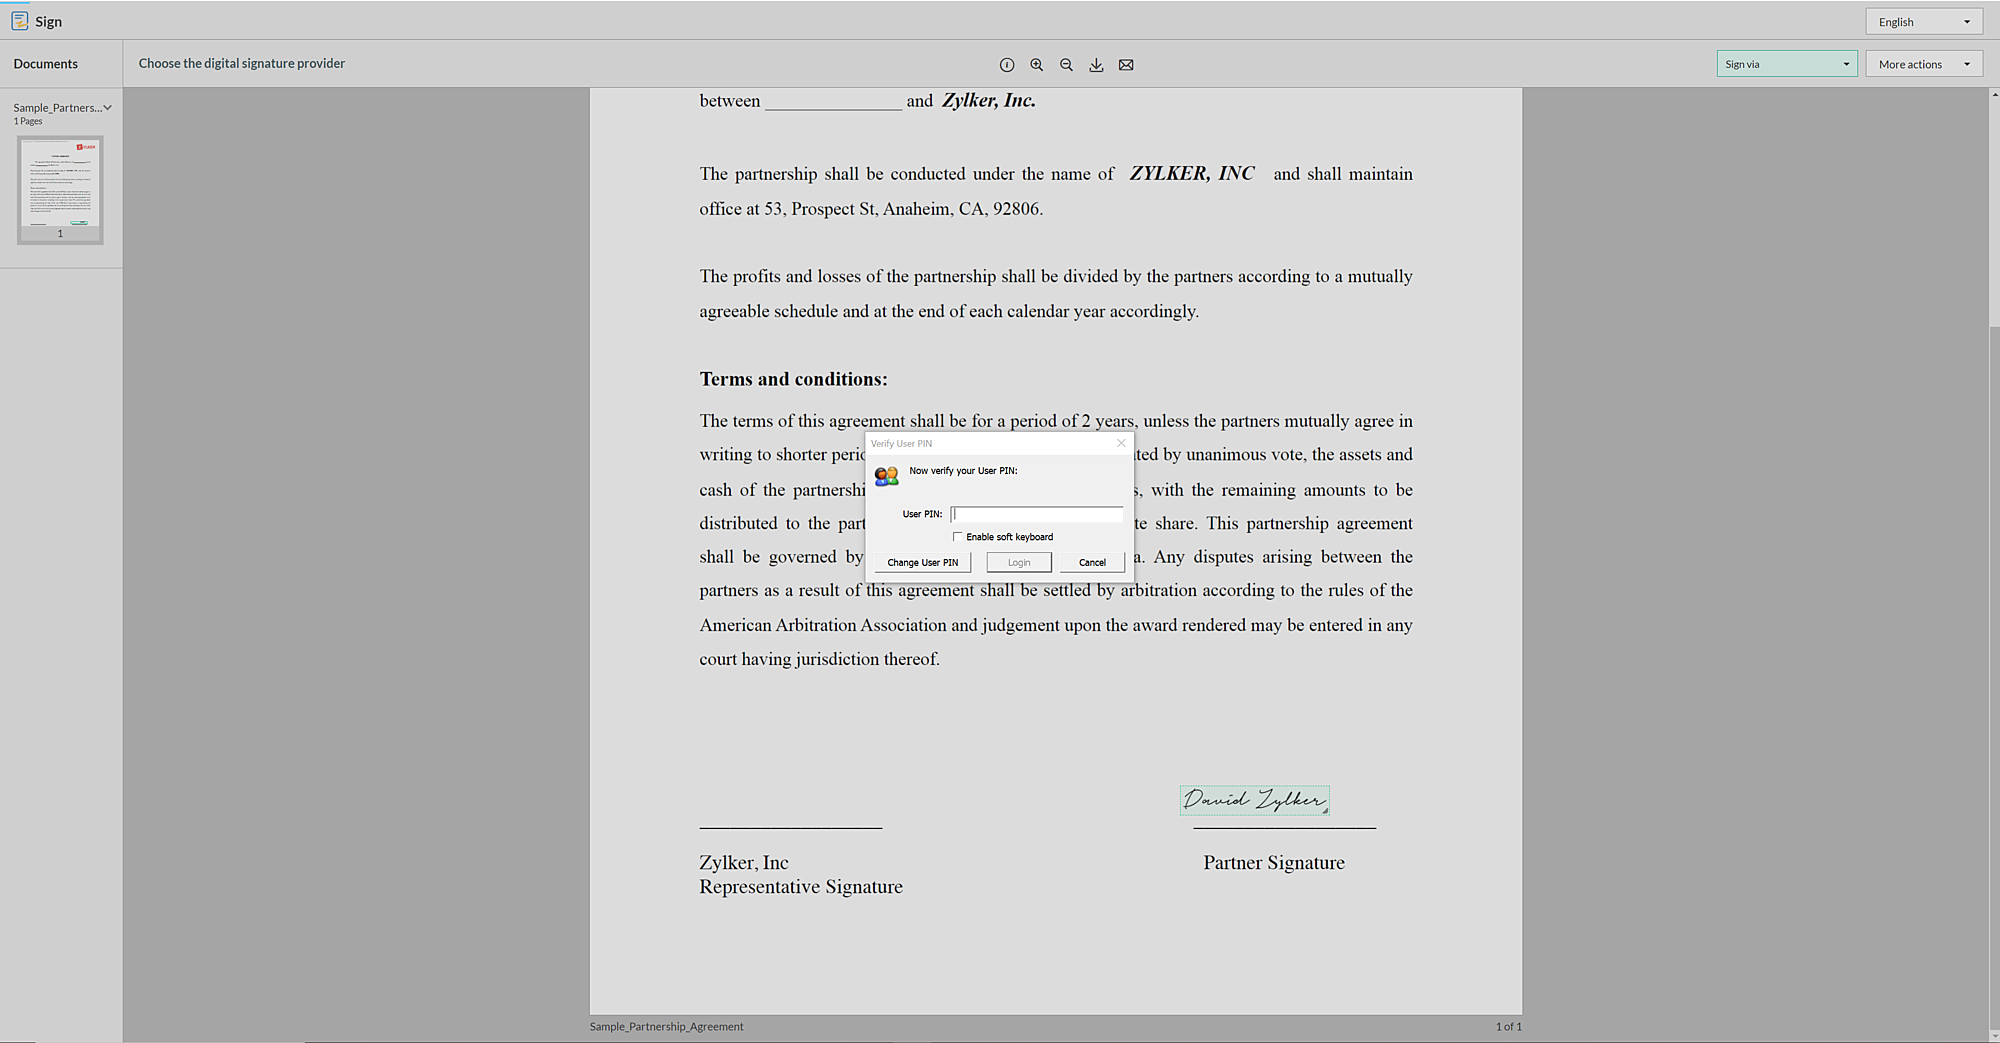Click 'Representative Signature' text in document
The width and height of the screenshot is (2000, 1043).
click(x=801, y=887)
